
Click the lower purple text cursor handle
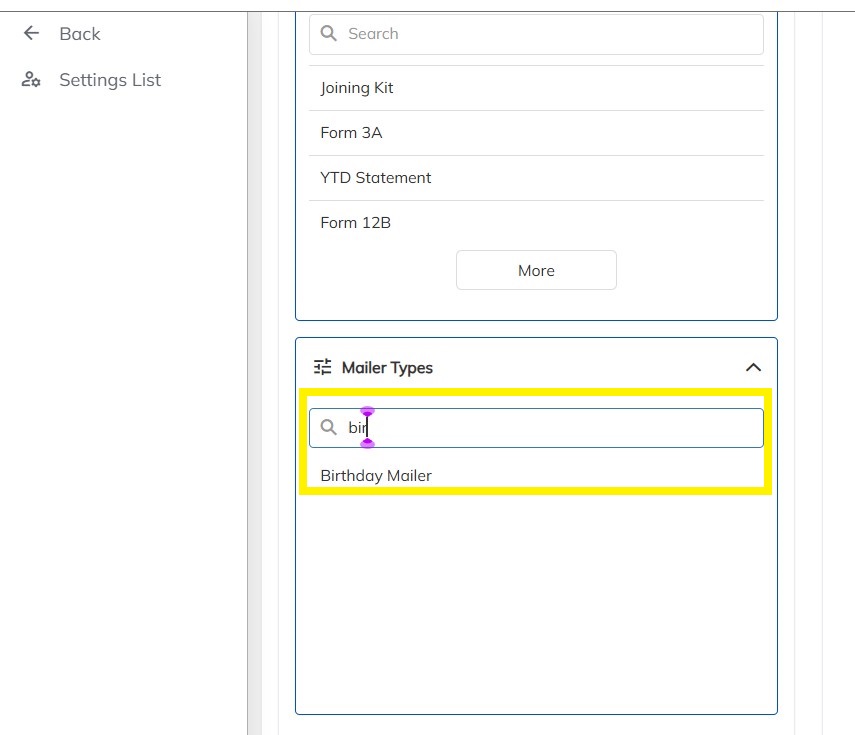click(367, 443)
